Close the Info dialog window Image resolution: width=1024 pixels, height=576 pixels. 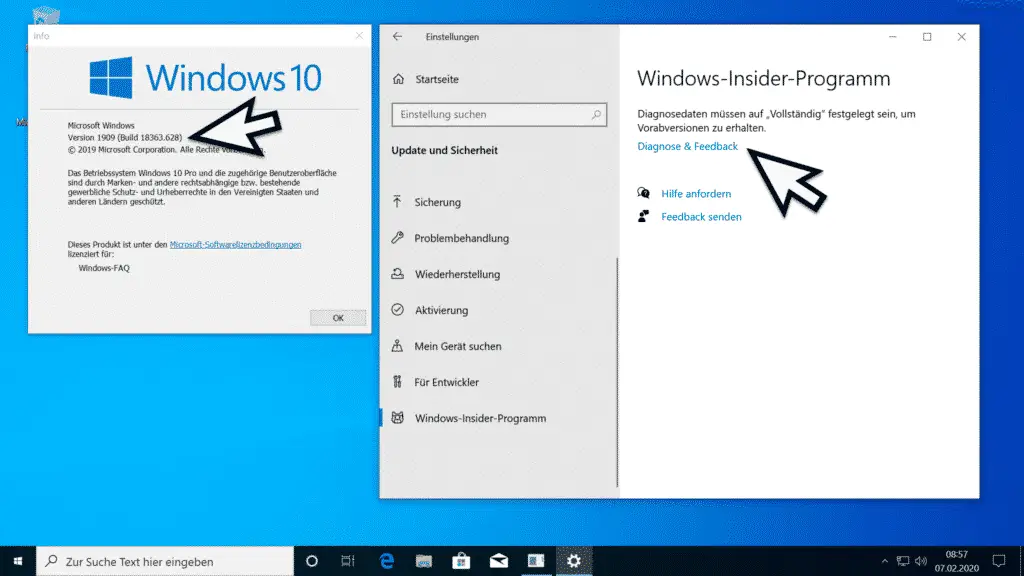[x=359, y=35]
